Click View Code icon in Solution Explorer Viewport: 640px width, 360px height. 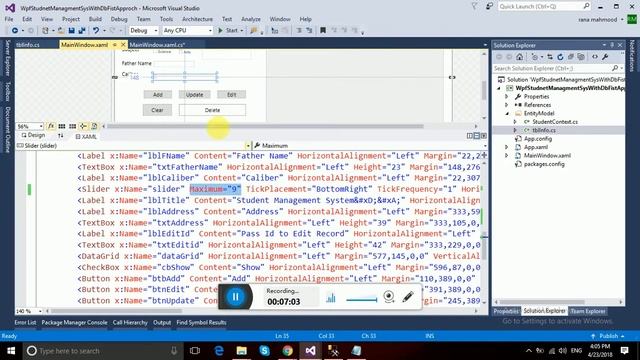click(x=595, y=57)
